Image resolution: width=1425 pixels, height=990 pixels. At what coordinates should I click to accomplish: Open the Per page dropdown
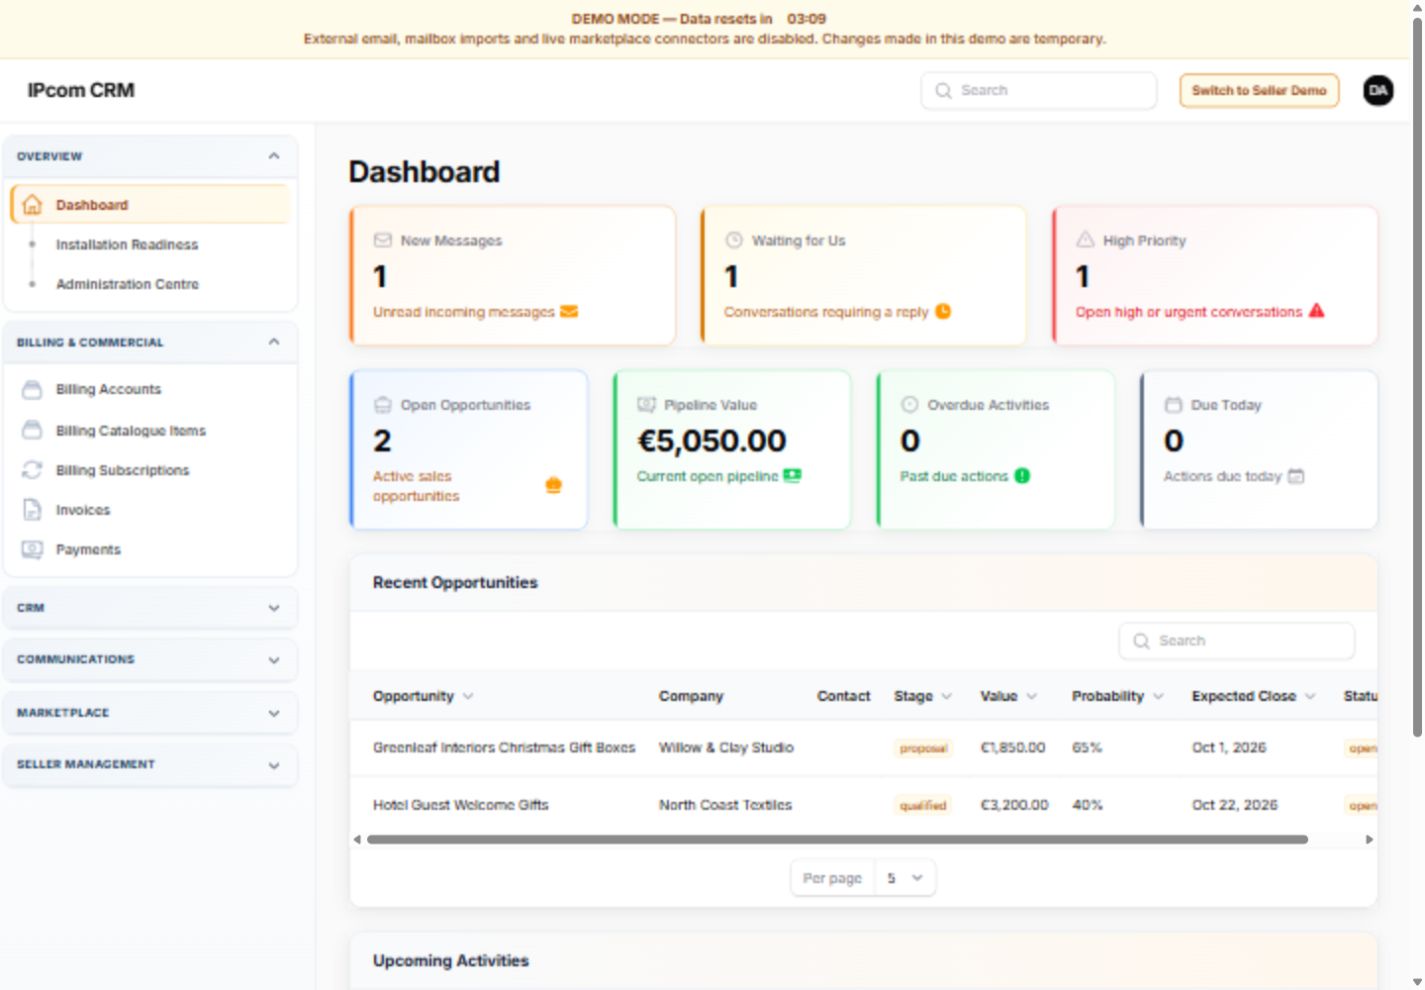click(x=905, y=878)
